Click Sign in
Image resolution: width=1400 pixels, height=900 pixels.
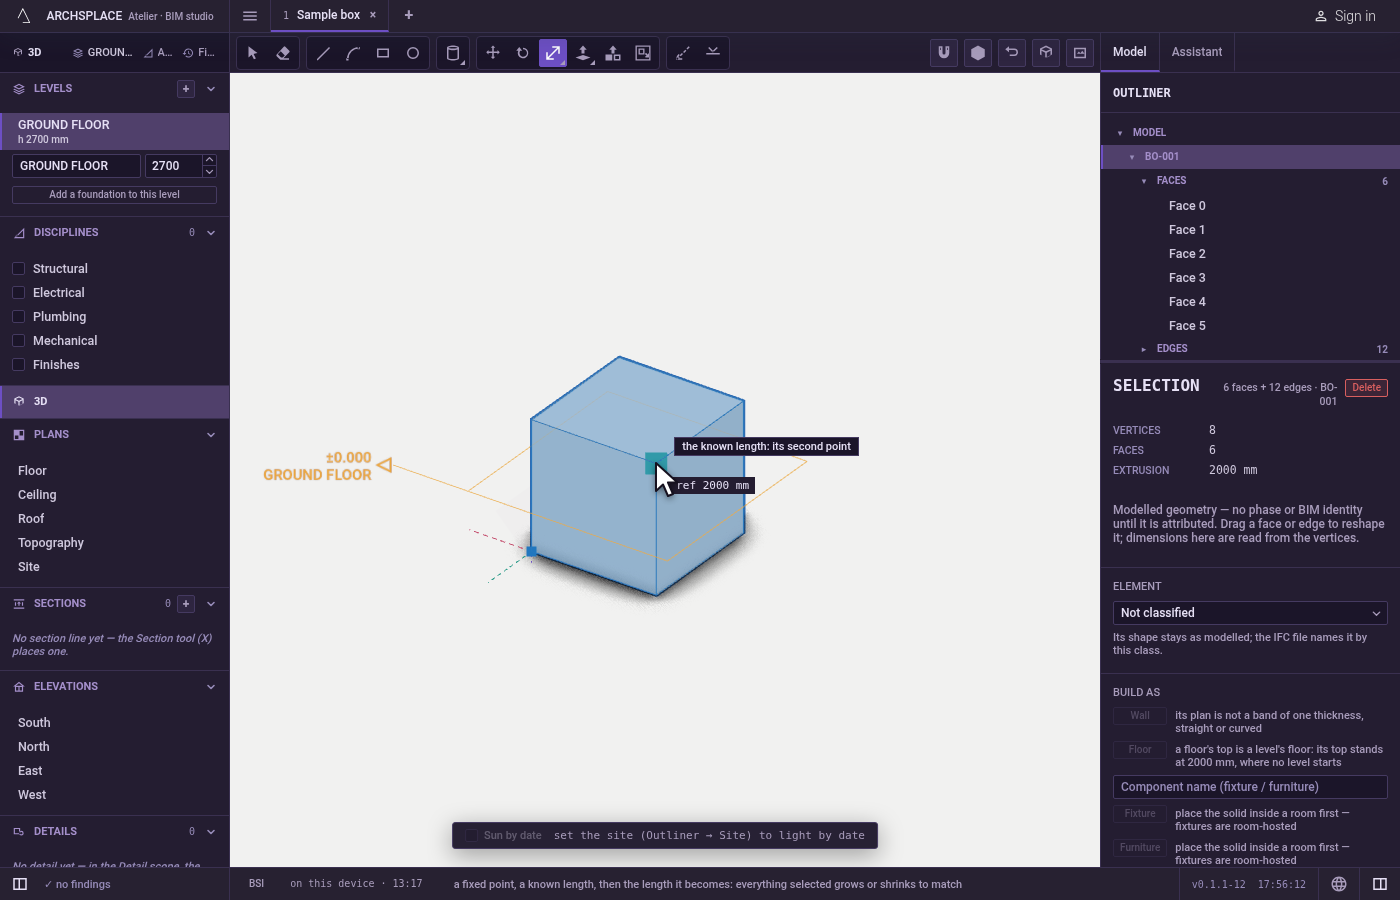pos(1344,16)
